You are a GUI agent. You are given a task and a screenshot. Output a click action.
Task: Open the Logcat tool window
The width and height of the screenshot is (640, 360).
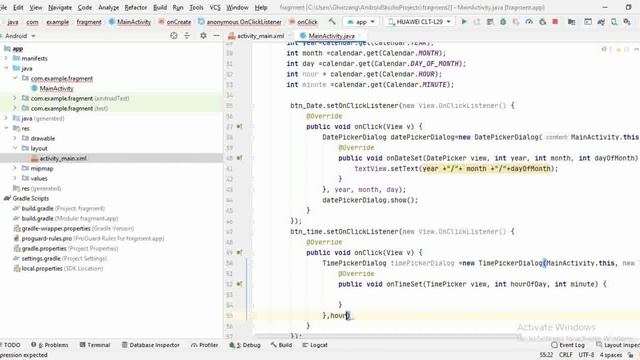click(315, 345)
